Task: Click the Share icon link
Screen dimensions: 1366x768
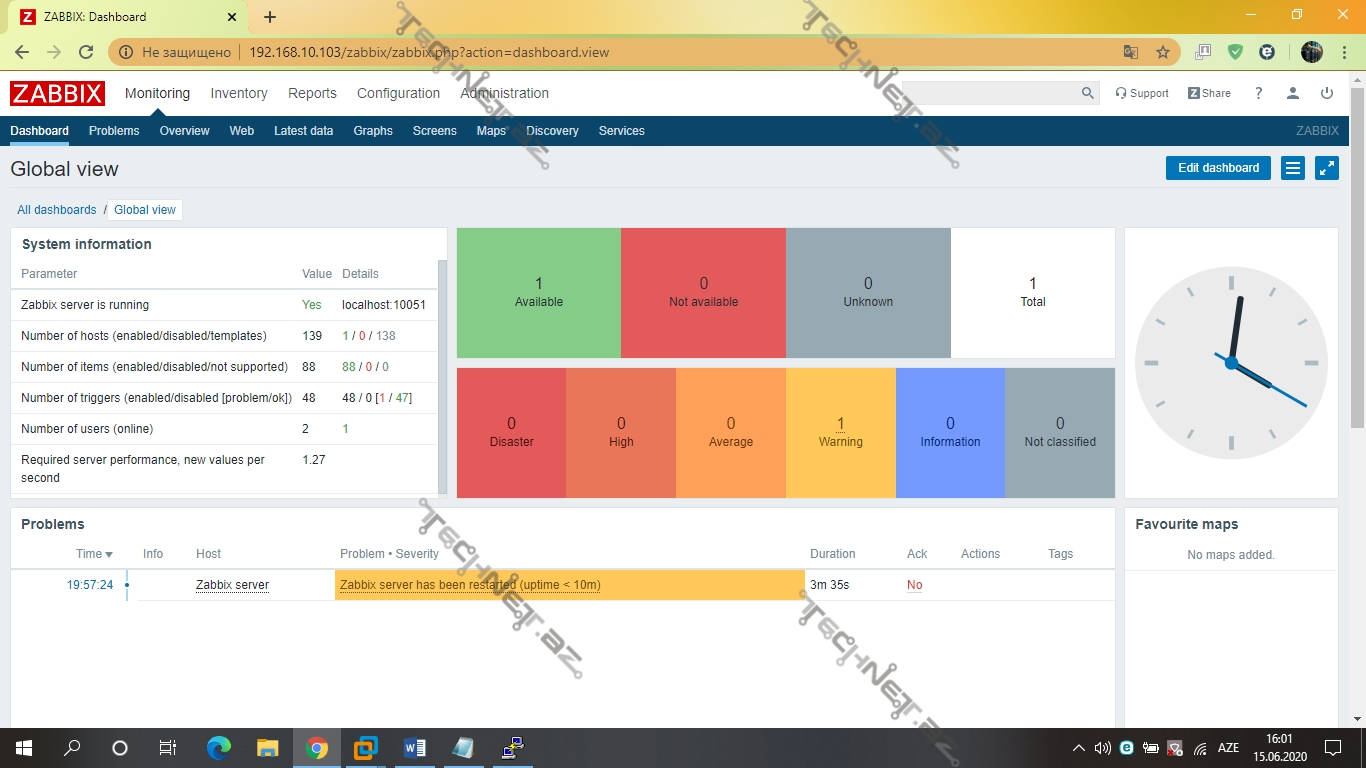Action: tap(1209, 93)
